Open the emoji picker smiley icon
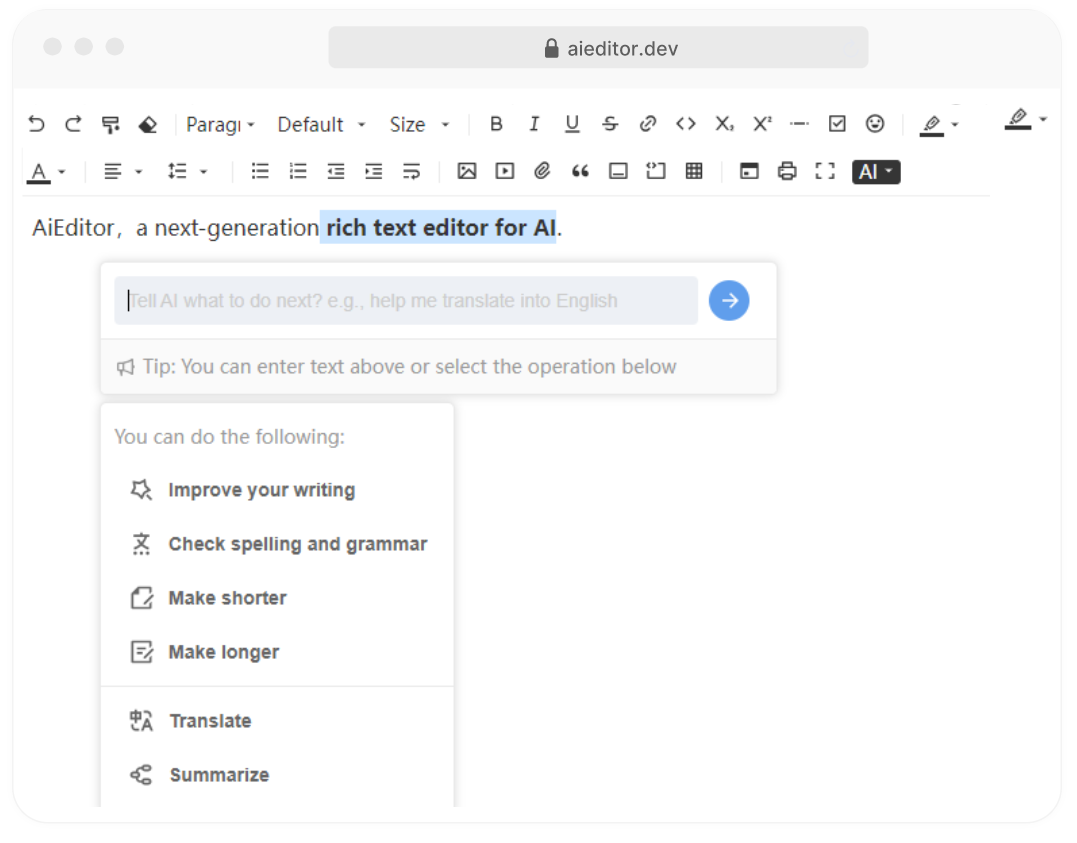The width and height of the screenshot is (1077, 843). pyautogui.click(x=875, y=124)
